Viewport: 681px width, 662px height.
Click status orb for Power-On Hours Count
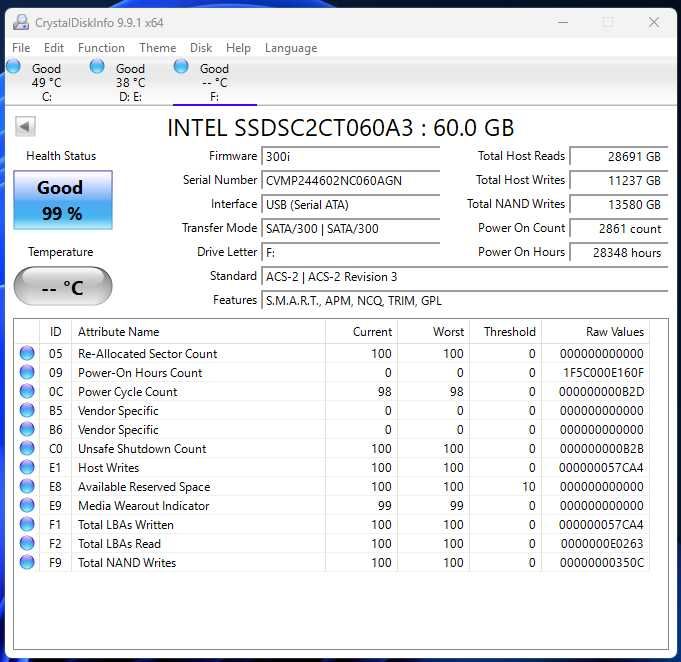[27, 372]
